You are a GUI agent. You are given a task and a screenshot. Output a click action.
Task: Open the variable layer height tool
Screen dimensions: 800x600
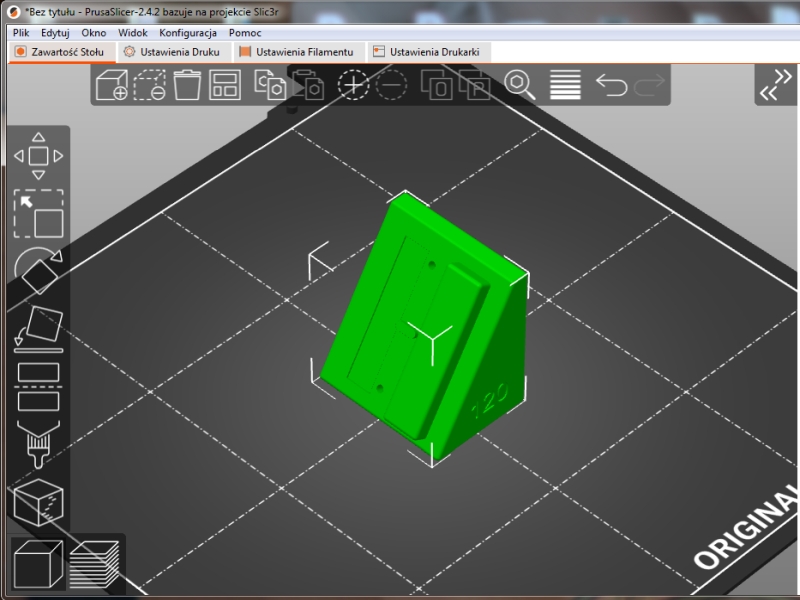click(x=565, y=85)
